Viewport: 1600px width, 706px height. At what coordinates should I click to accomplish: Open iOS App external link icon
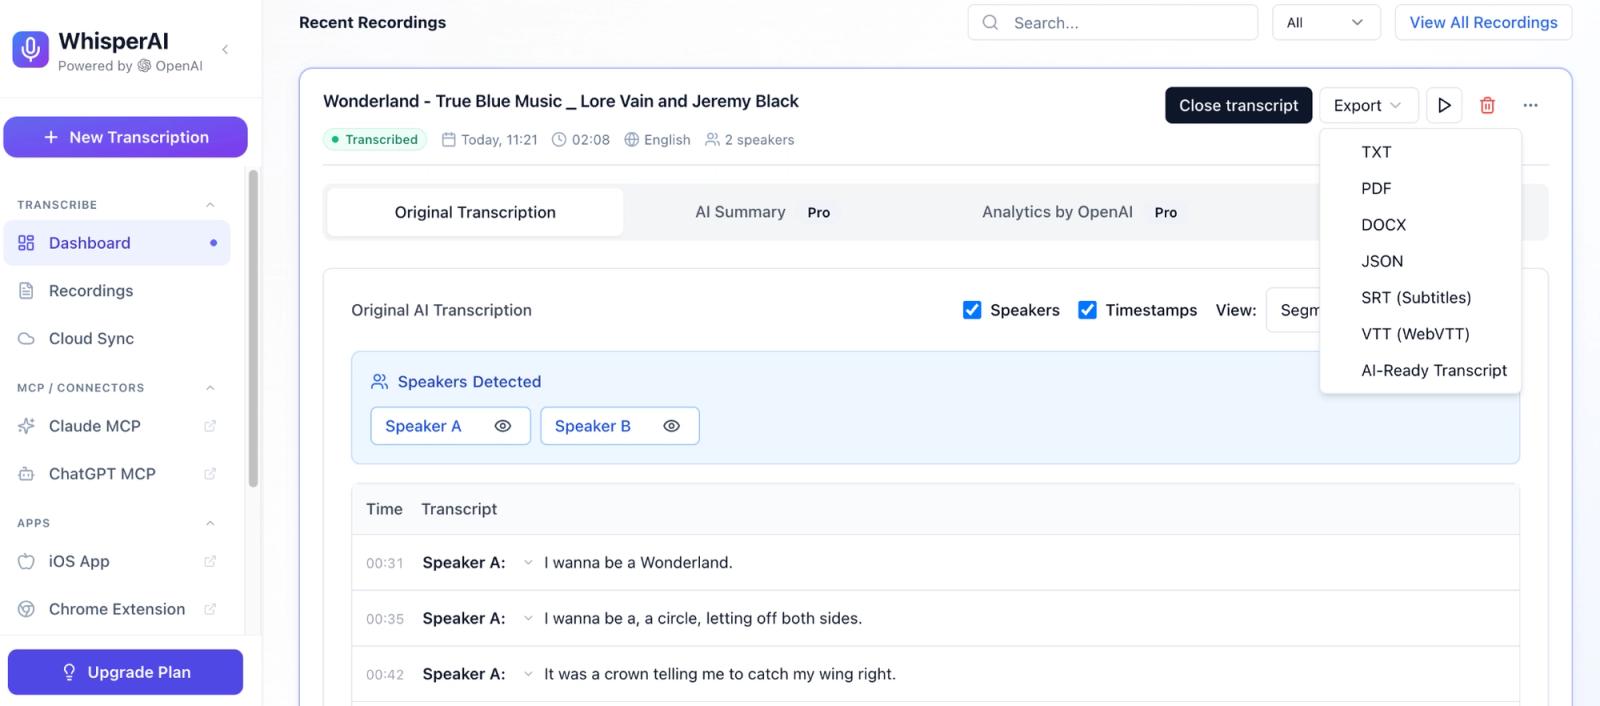210,562
